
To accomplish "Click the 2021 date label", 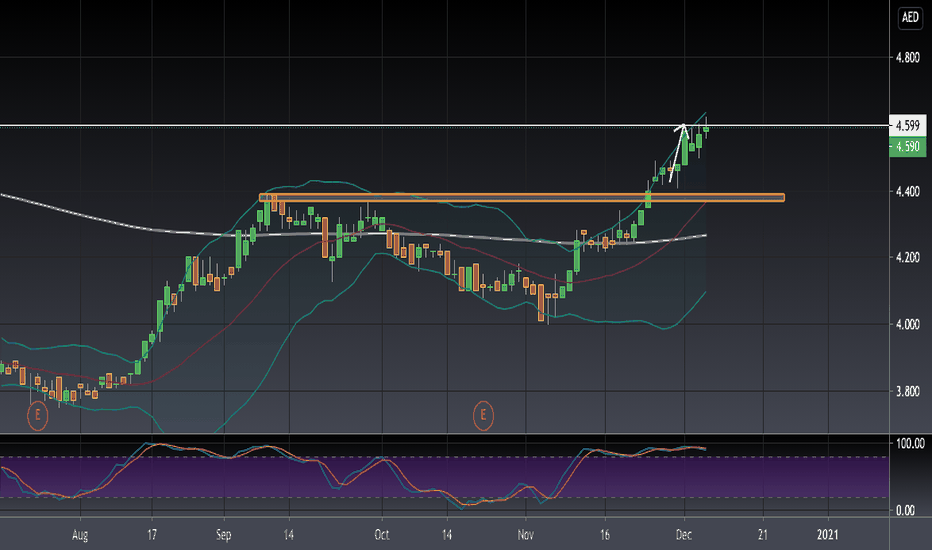I will click(828, 535).
